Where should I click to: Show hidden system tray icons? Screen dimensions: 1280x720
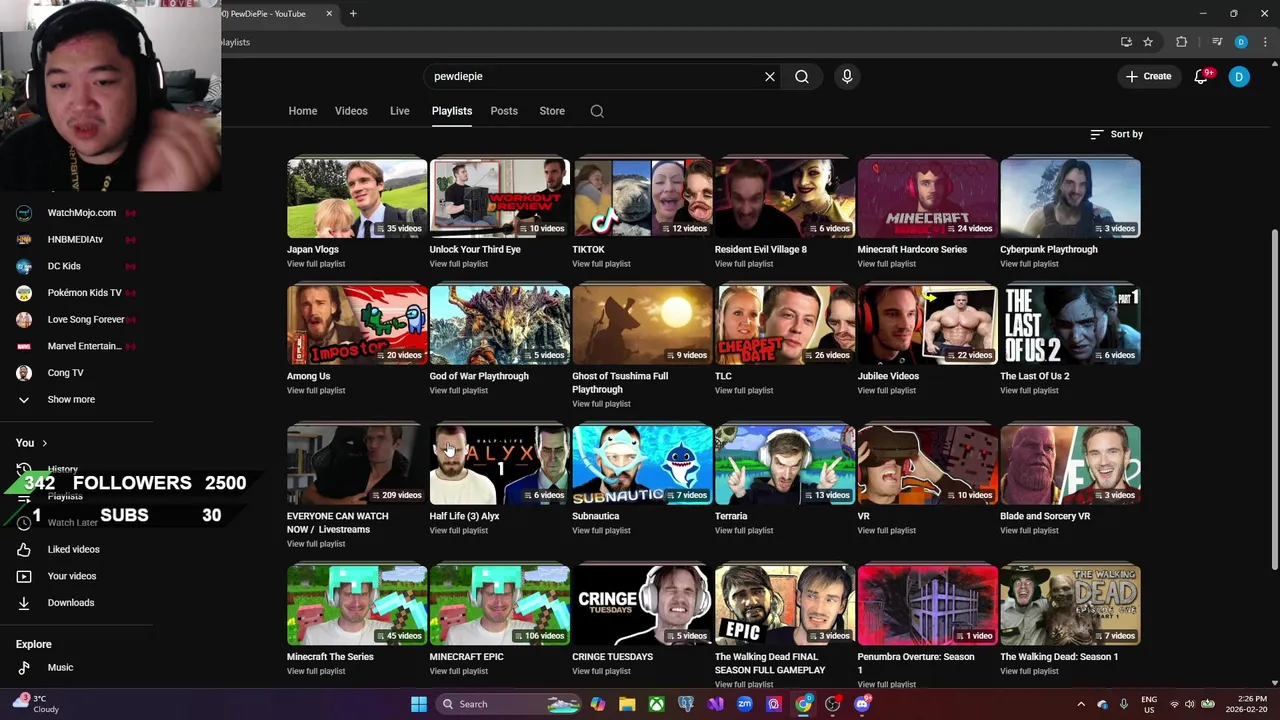[1081, 704]
